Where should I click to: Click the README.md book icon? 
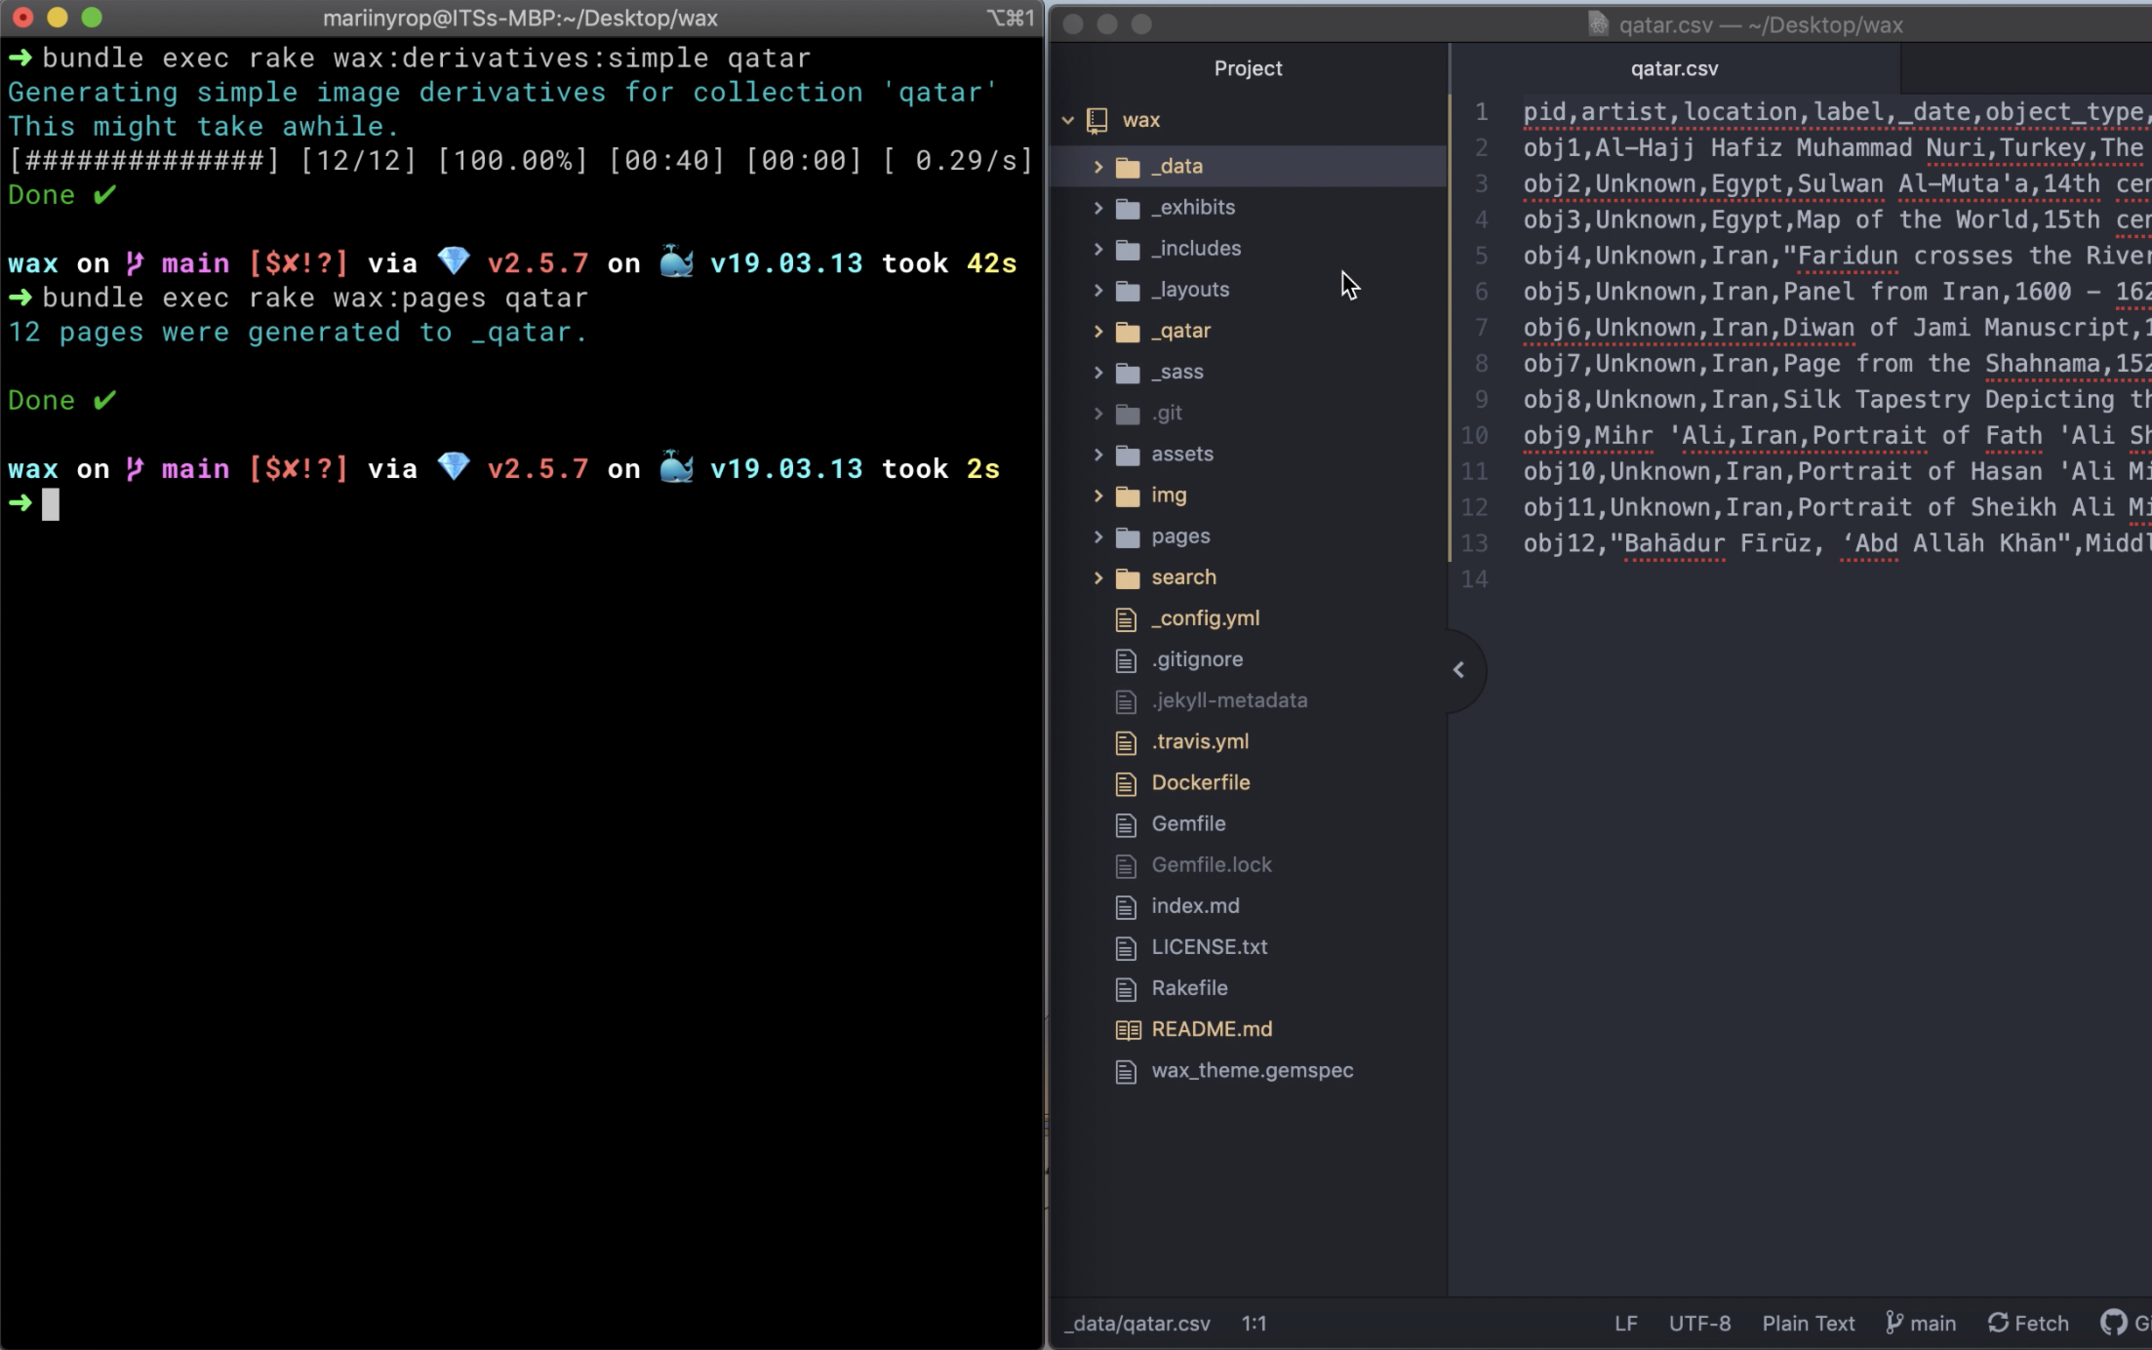[x=1127, y=1029]
